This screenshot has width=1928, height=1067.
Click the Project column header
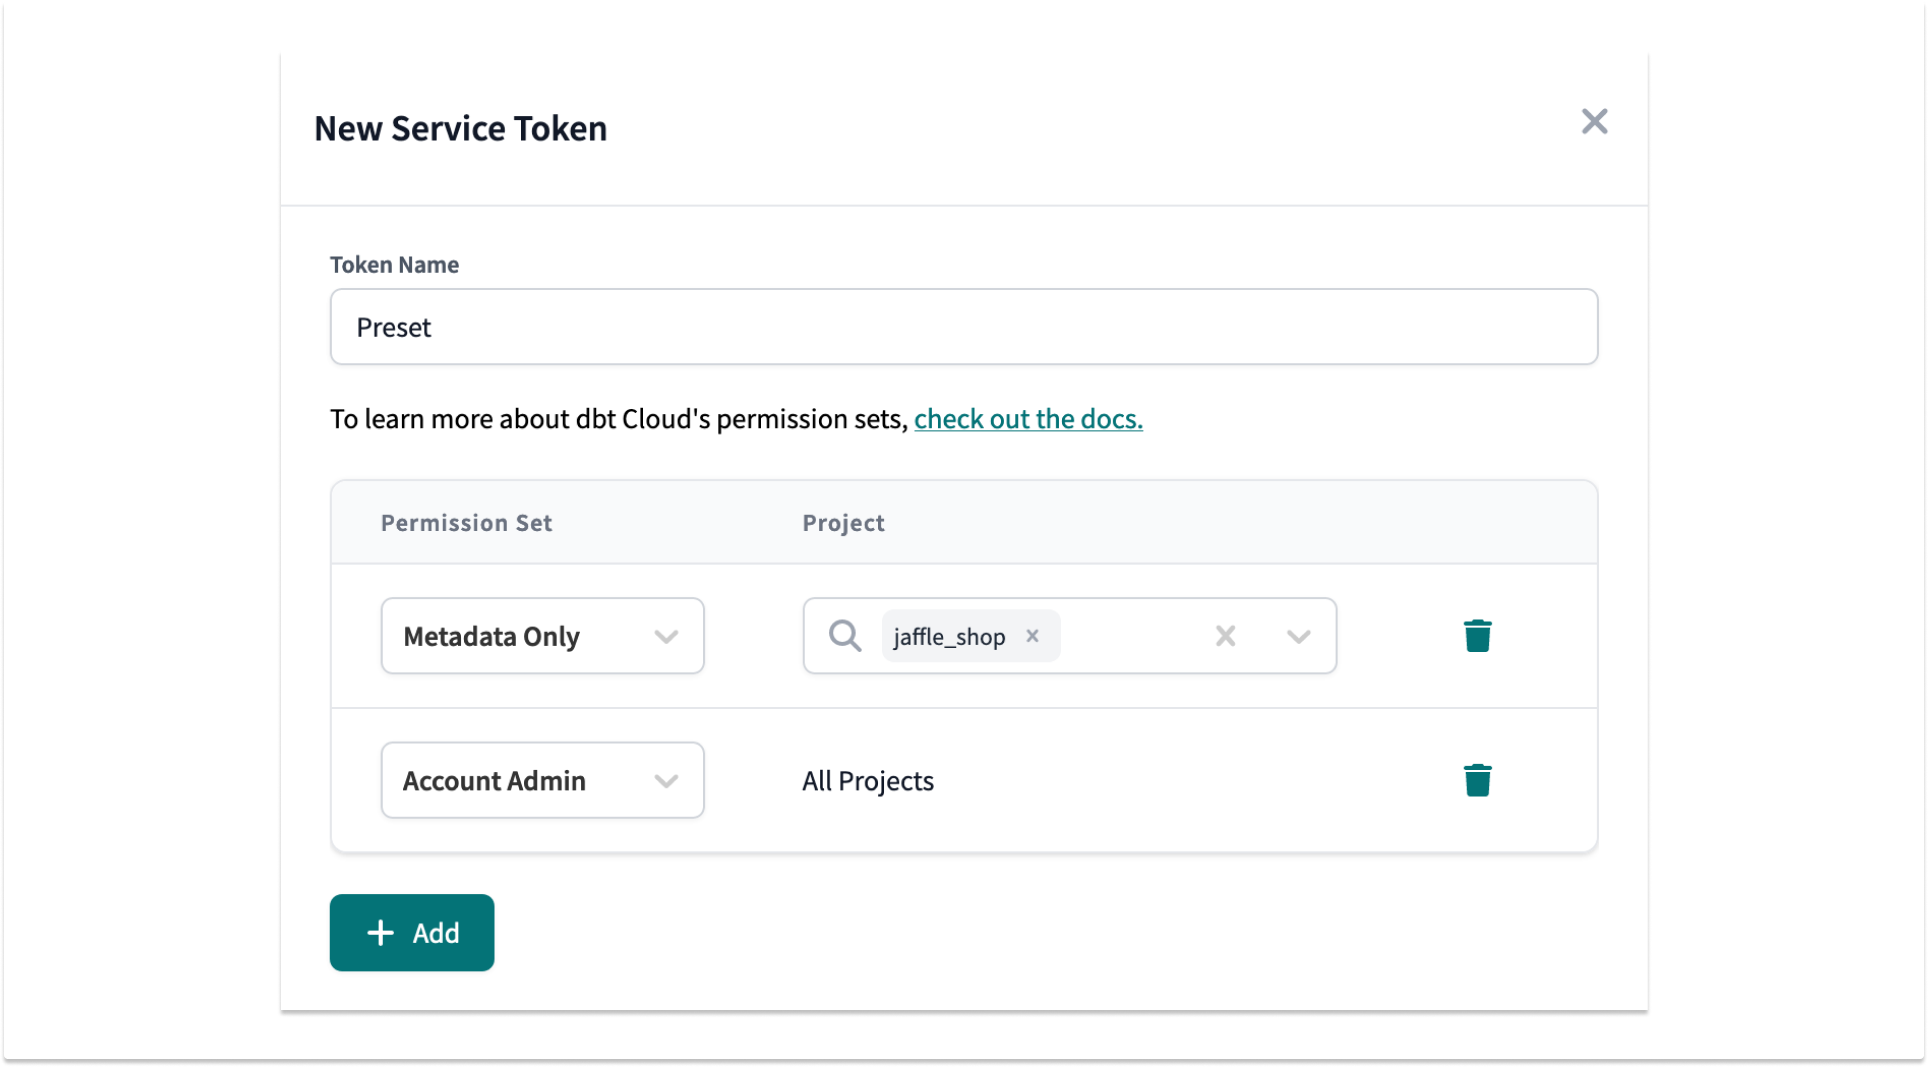[x=843, y=522]
